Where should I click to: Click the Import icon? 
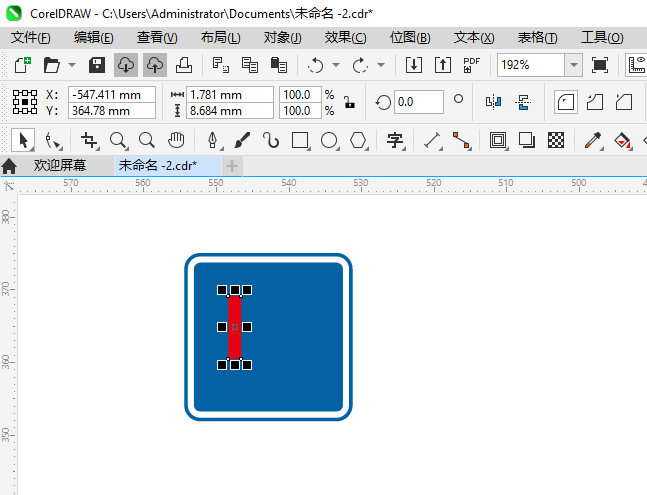click(414, 65)
